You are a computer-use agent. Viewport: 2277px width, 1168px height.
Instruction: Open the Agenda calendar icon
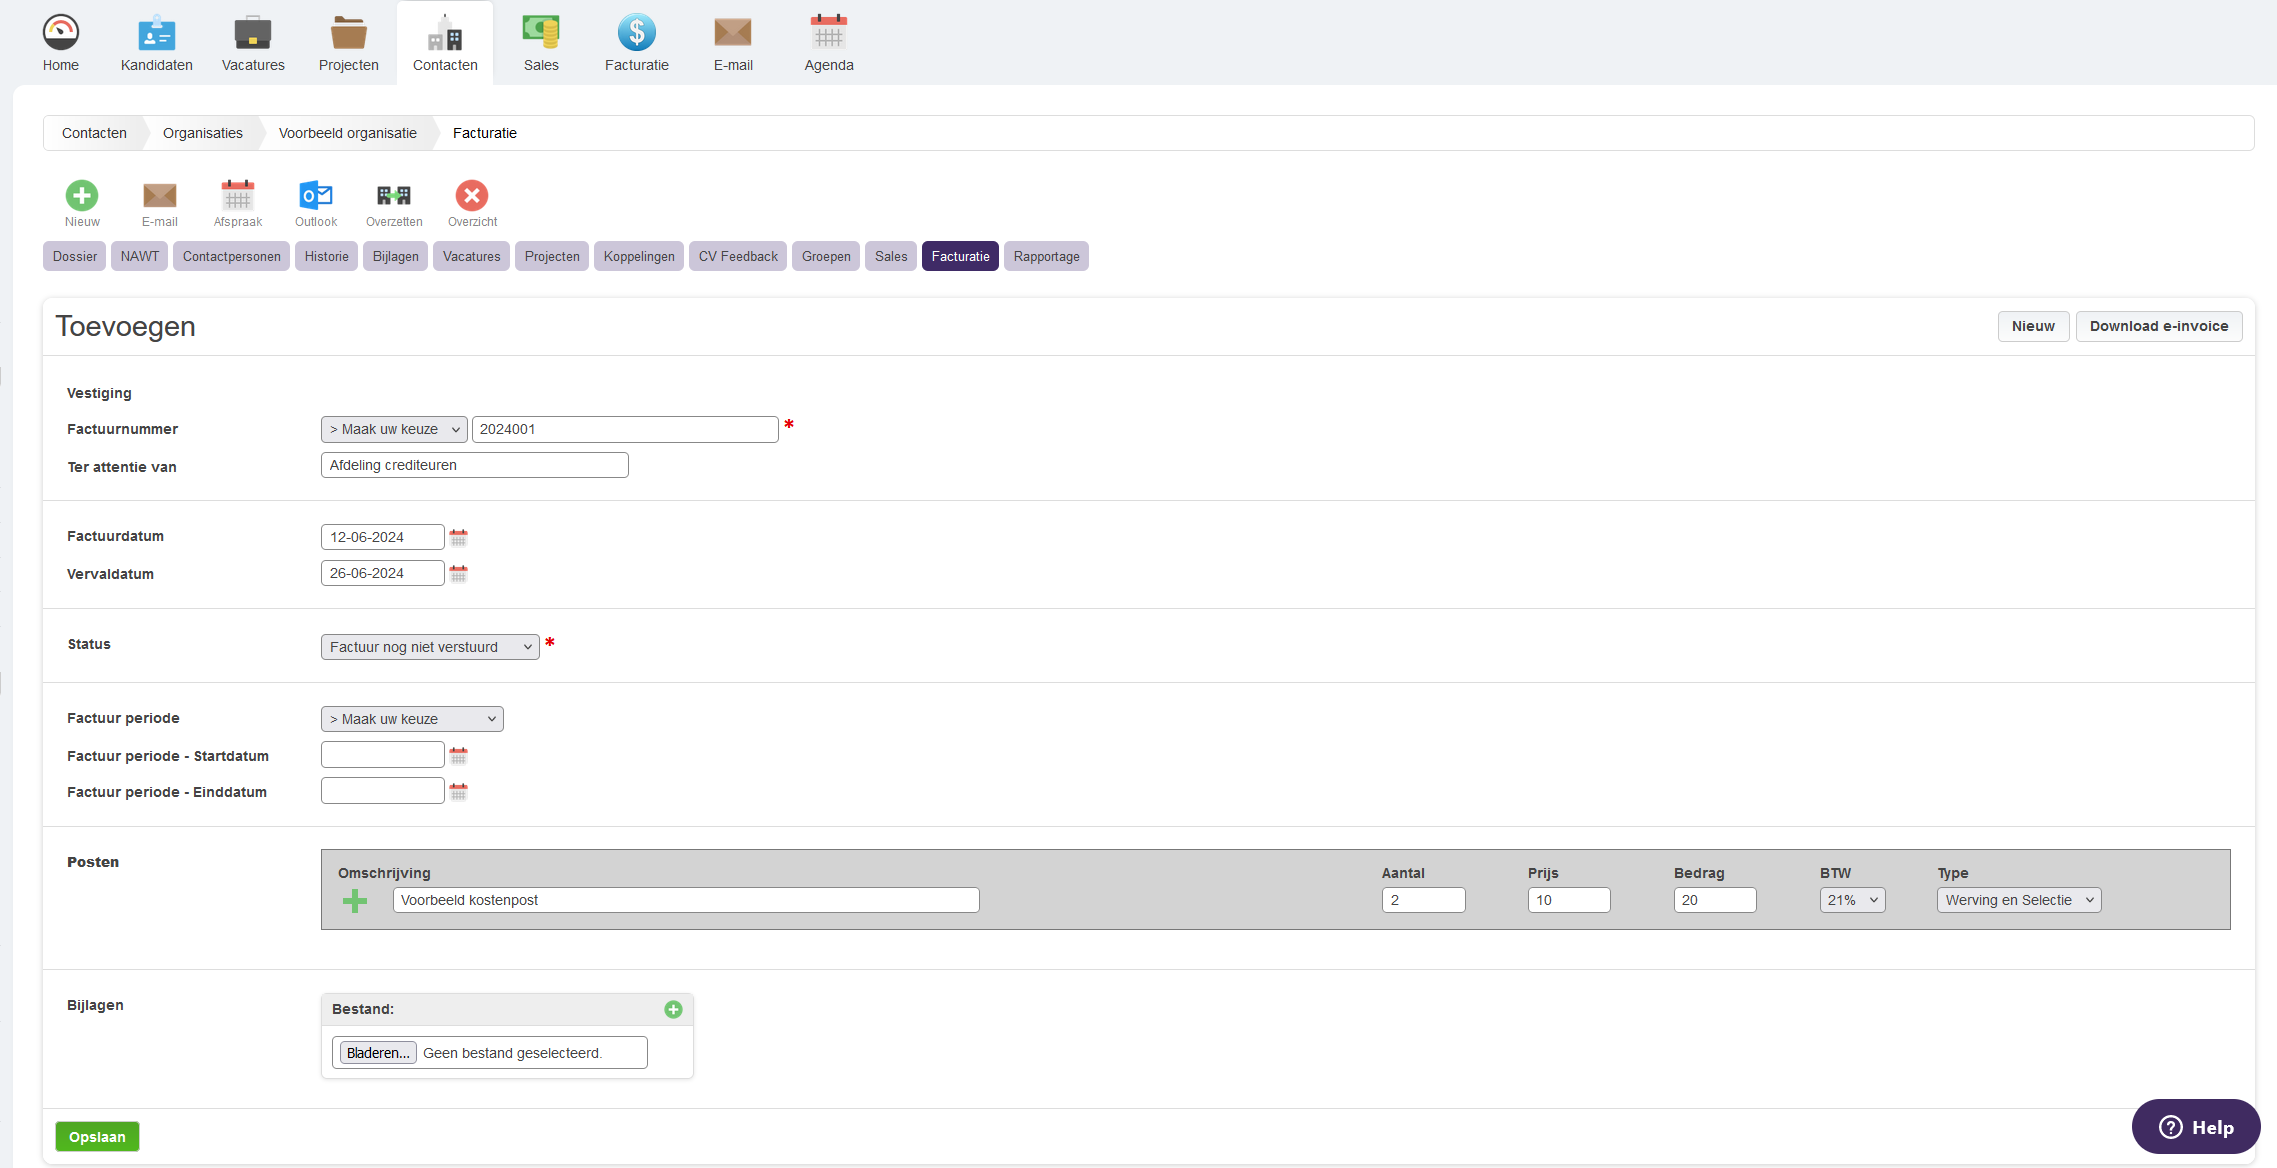pyautogui.click(x=829, y=33)
